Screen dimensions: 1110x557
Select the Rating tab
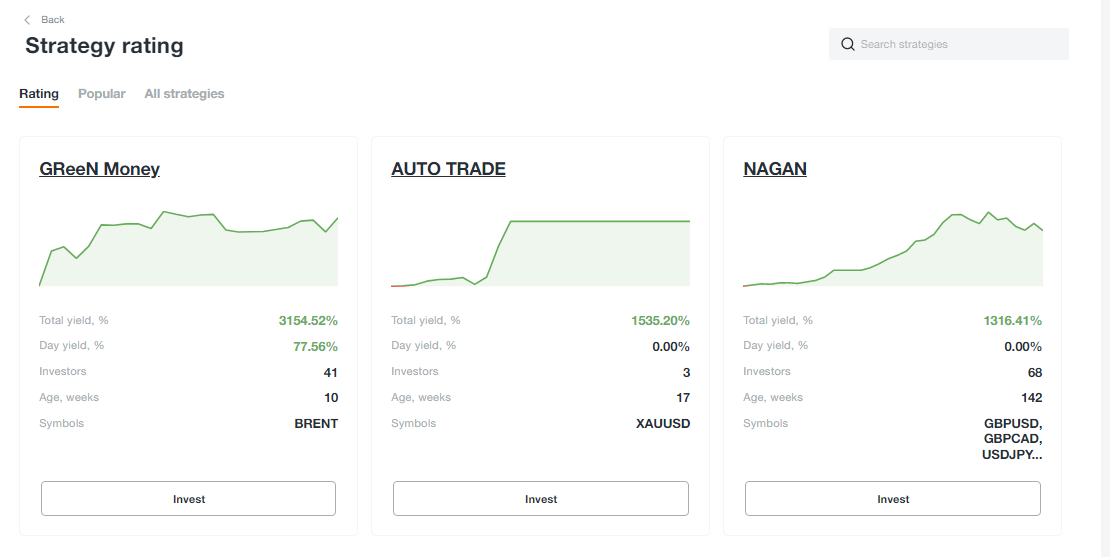click(x=39, y=93)
